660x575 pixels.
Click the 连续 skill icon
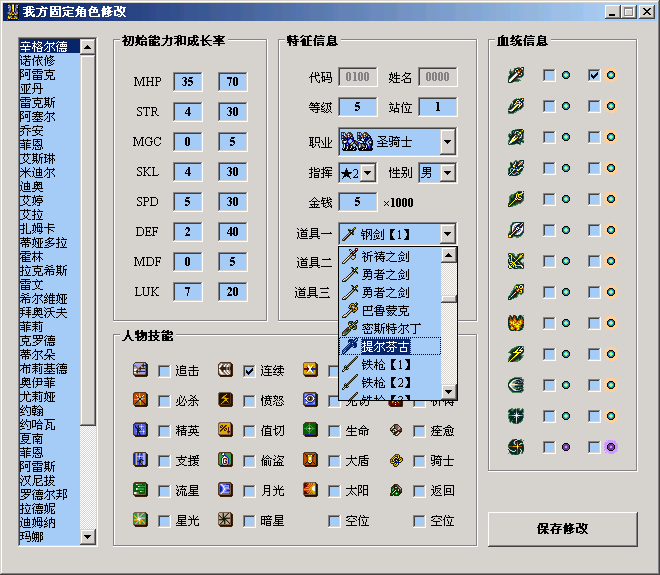(225, 370)
